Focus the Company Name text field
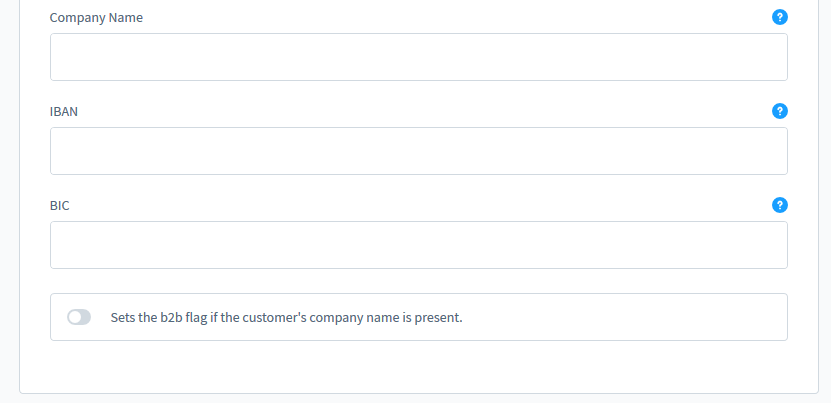Image resolution: width=831 pixels, height=403 pixels. (419, 57)
